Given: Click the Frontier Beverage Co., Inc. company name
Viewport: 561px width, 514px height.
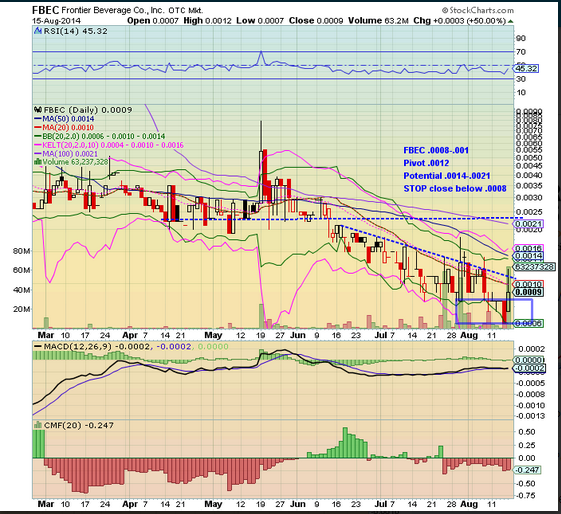Looking at the screenshot, I should (112, 10).
